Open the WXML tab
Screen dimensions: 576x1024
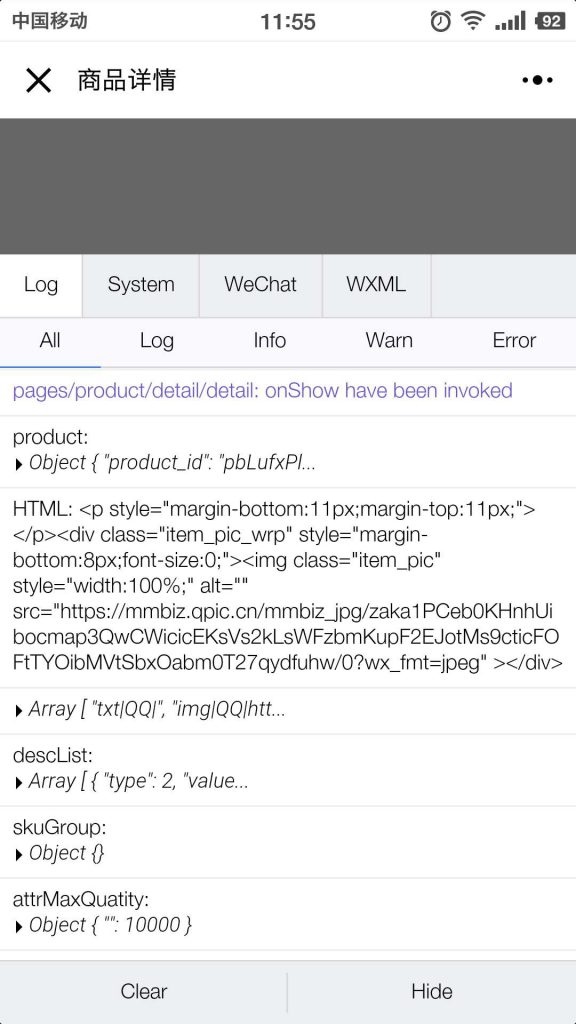[376, 285]
